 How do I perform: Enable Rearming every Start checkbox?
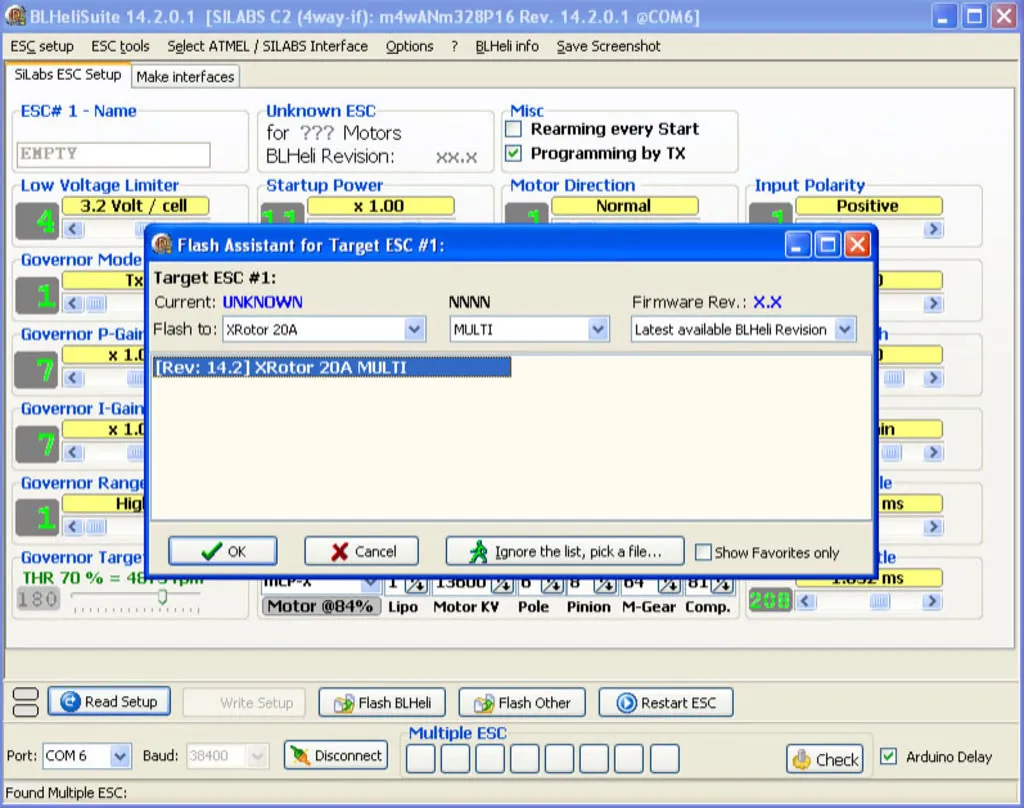point(514,129)
